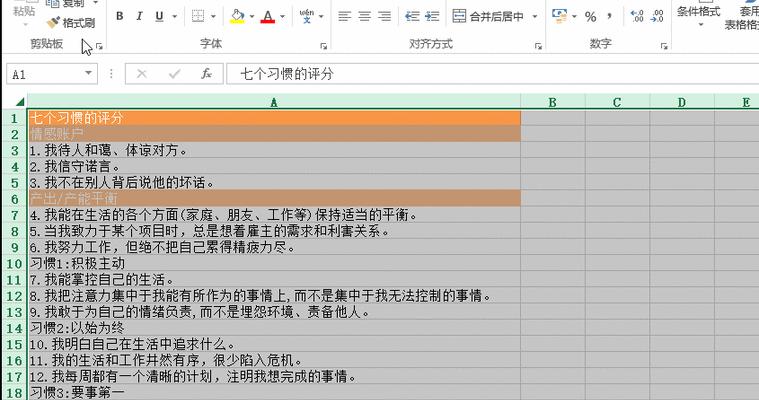759x400 pixels.
Task: Apply percent style
Action: coord(591,17)
